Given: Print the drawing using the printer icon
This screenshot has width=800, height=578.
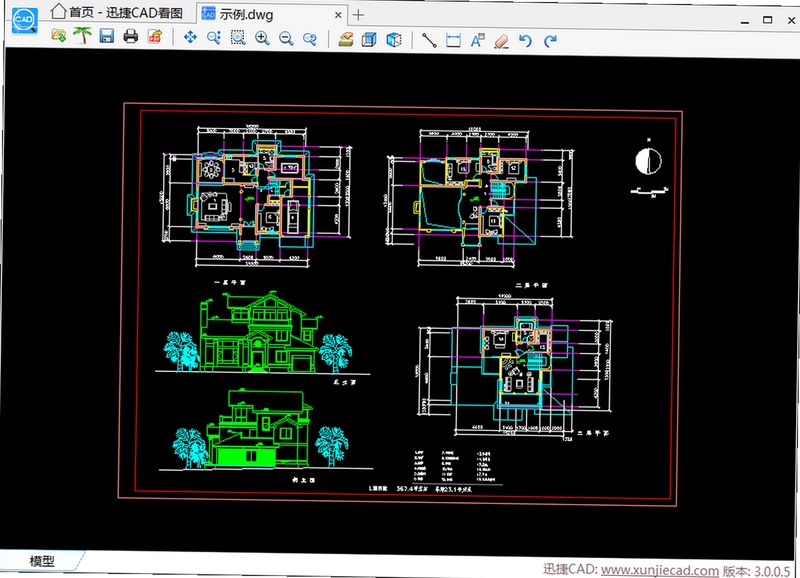Looking at the screenshot, I should 131,36.
